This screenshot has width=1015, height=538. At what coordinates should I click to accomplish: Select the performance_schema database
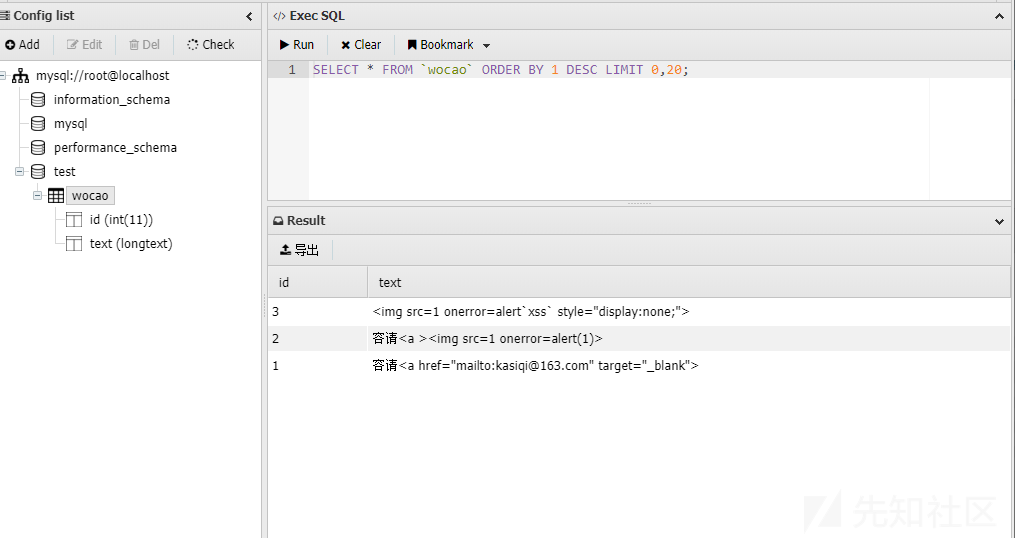(115, 148)
